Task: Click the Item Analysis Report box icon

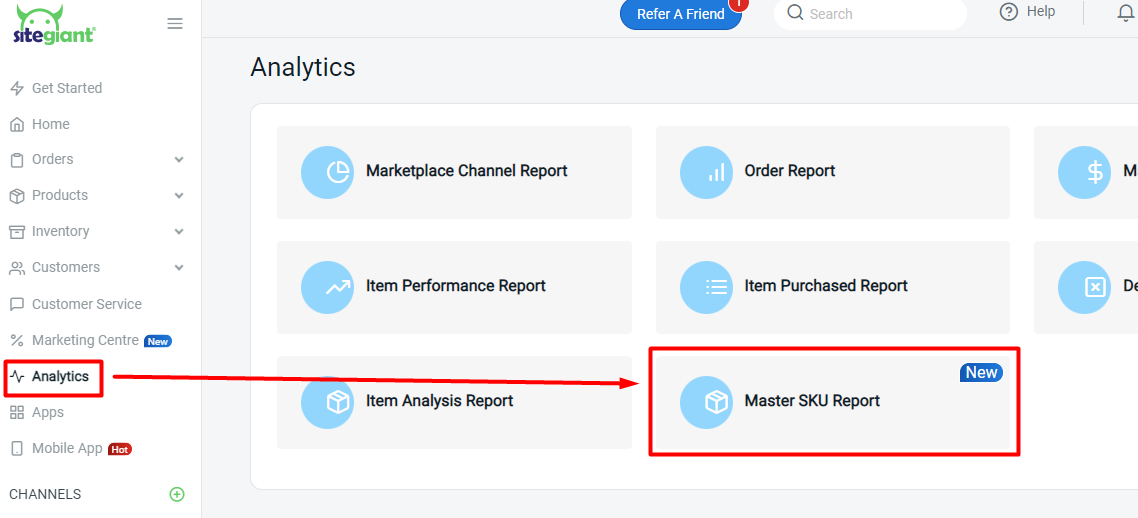Action: 327,402
